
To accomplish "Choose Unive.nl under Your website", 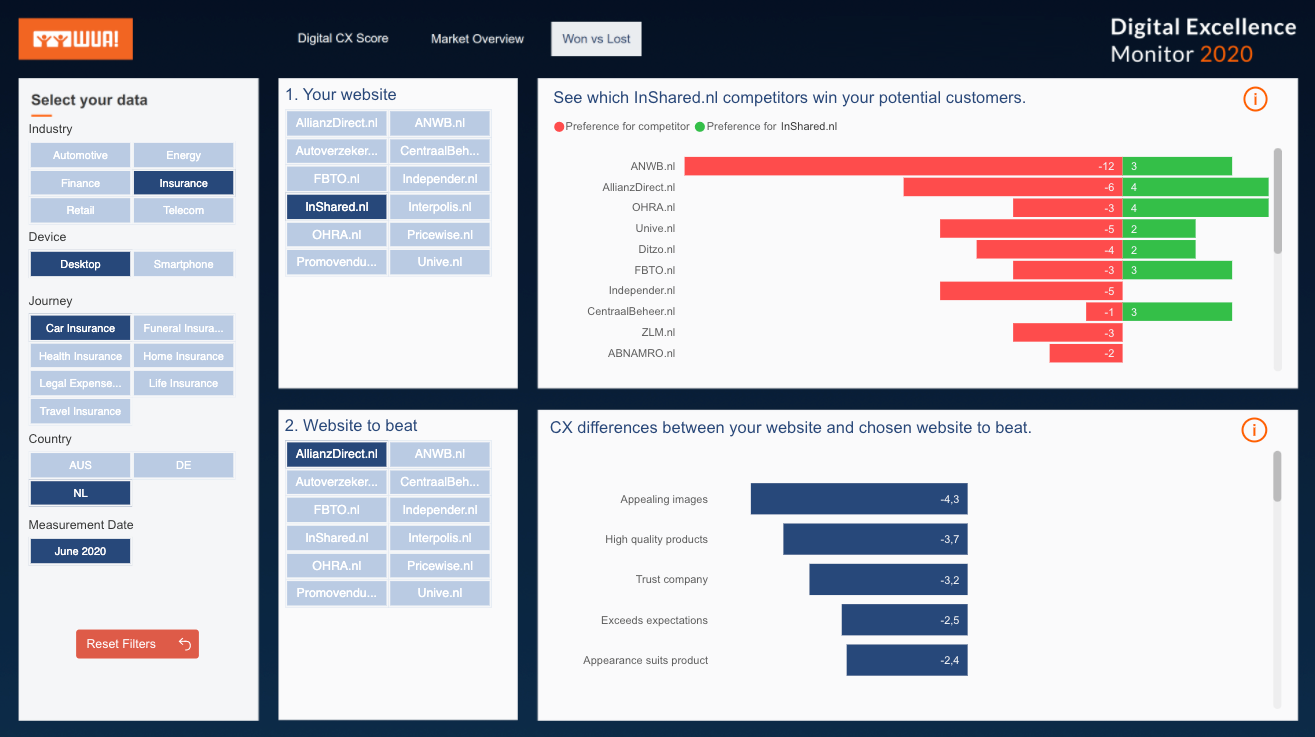I will (x=440, y=262).
